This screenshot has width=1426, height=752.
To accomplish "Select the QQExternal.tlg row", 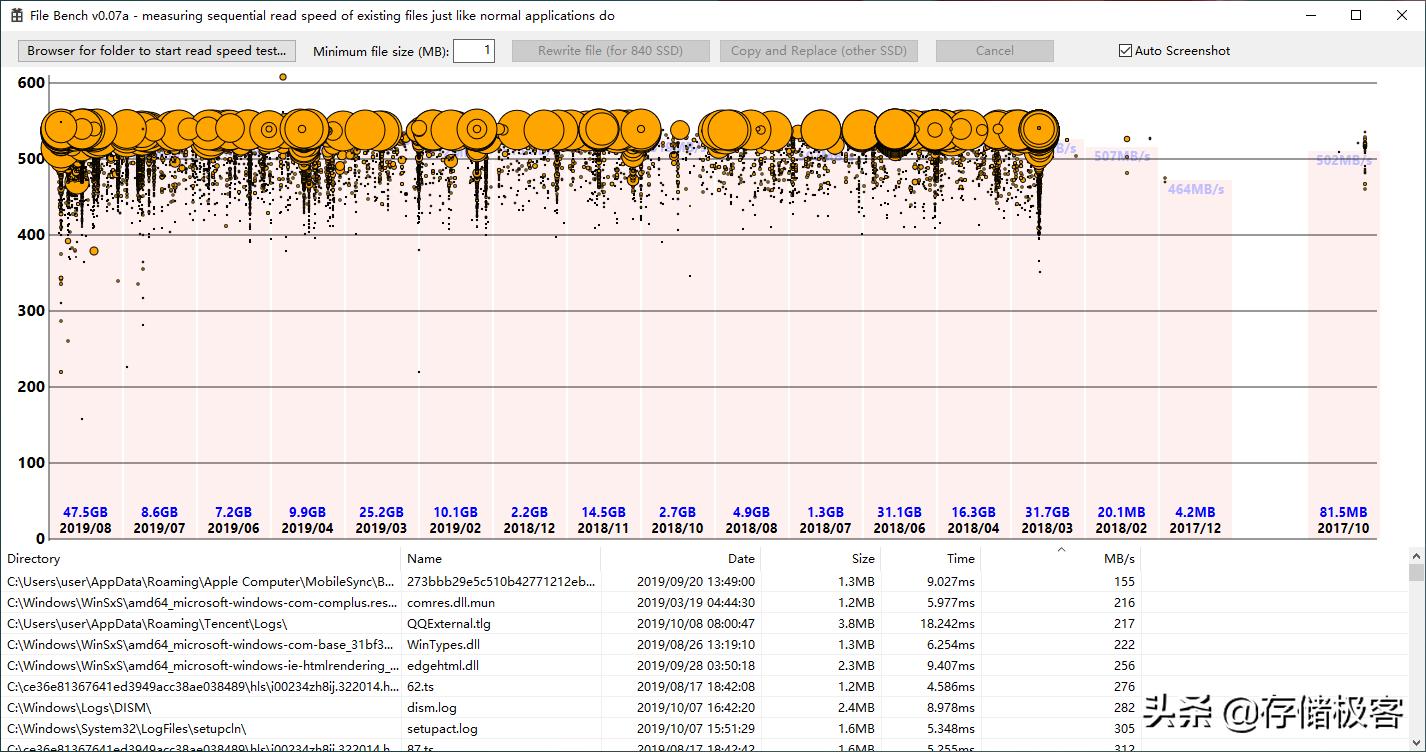I will point(449,624).
